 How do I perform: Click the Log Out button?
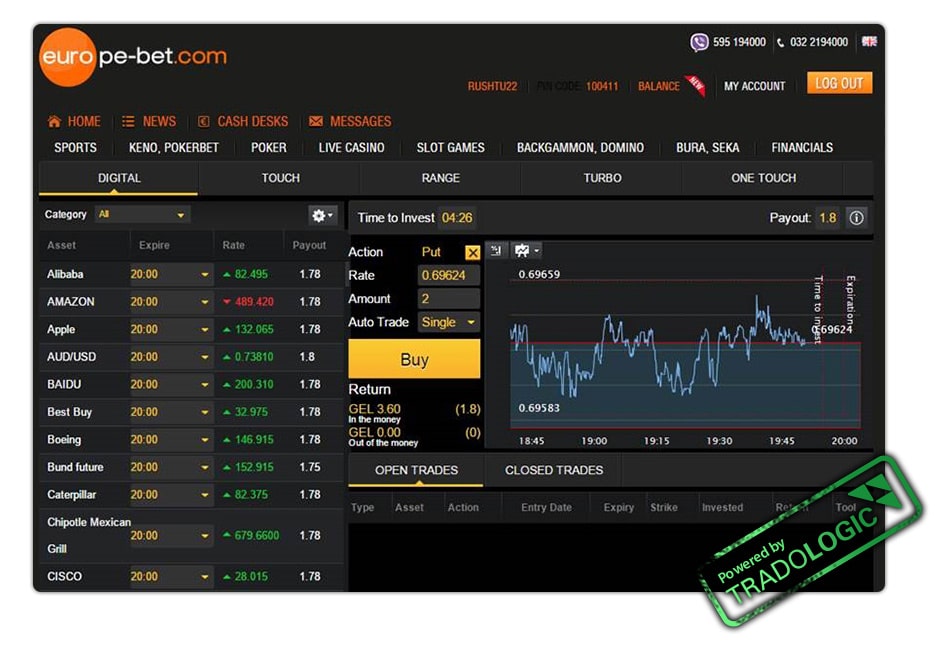pos(839,83)
